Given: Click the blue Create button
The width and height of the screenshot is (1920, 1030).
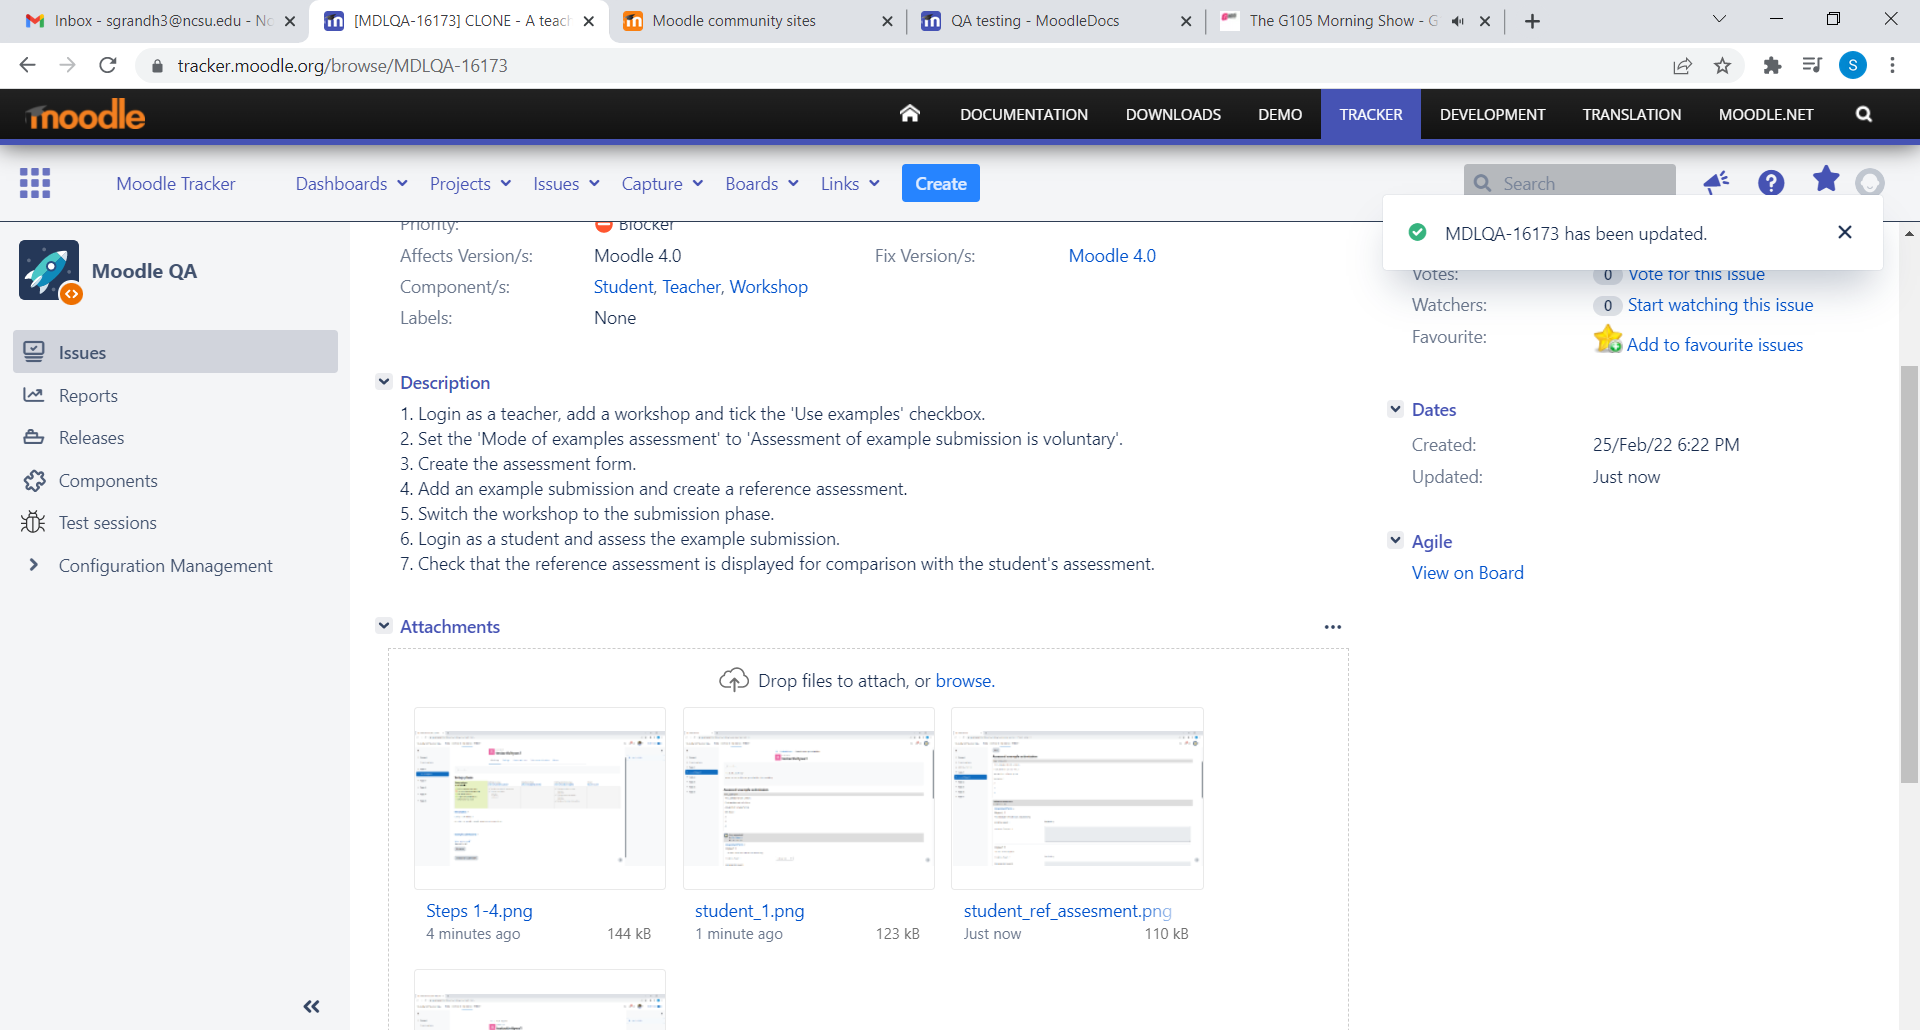Looking at the screenshot, I should (x=941, y=184).
